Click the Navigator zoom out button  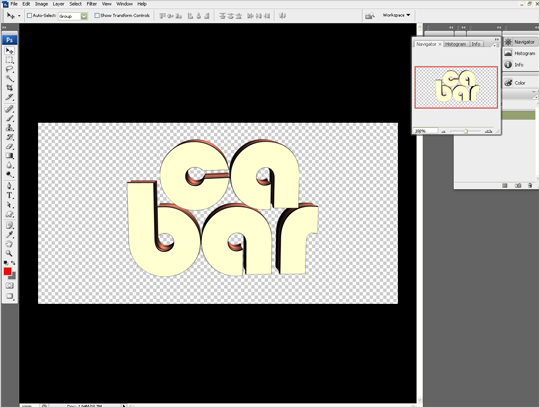pyautogui.click(x=444, y=131)
